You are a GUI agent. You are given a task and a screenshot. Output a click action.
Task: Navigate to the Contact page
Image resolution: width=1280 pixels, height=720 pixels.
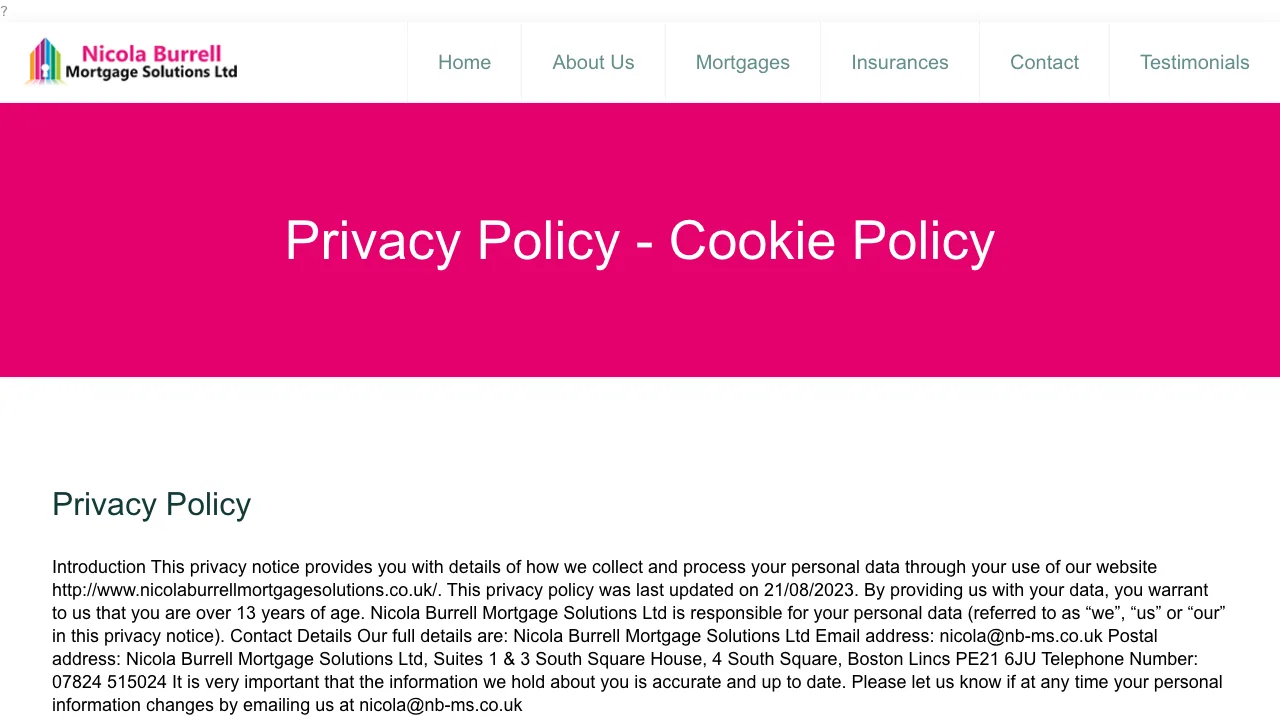[1044, 62]
